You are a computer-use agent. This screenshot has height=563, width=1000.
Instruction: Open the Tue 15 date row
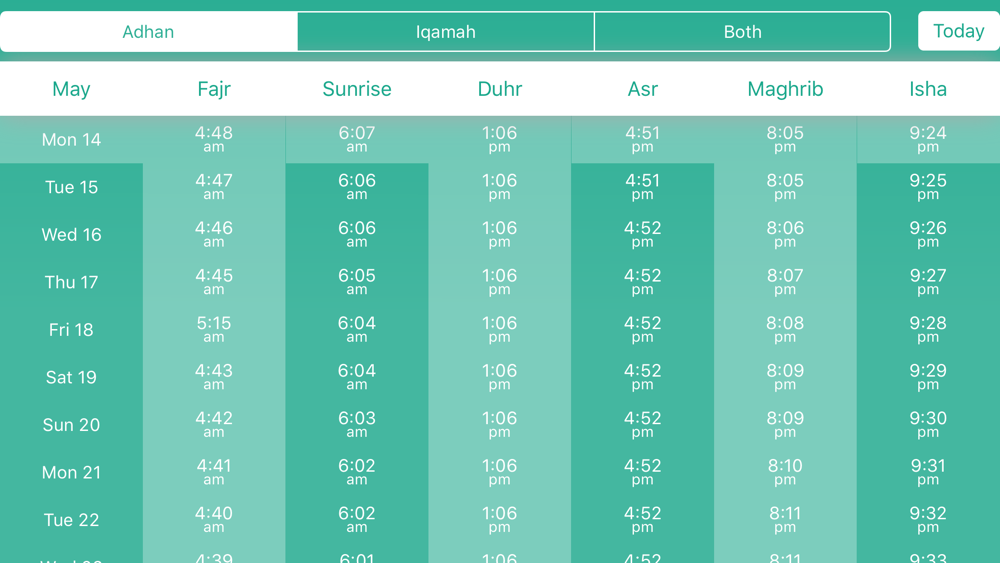[71, 187]
